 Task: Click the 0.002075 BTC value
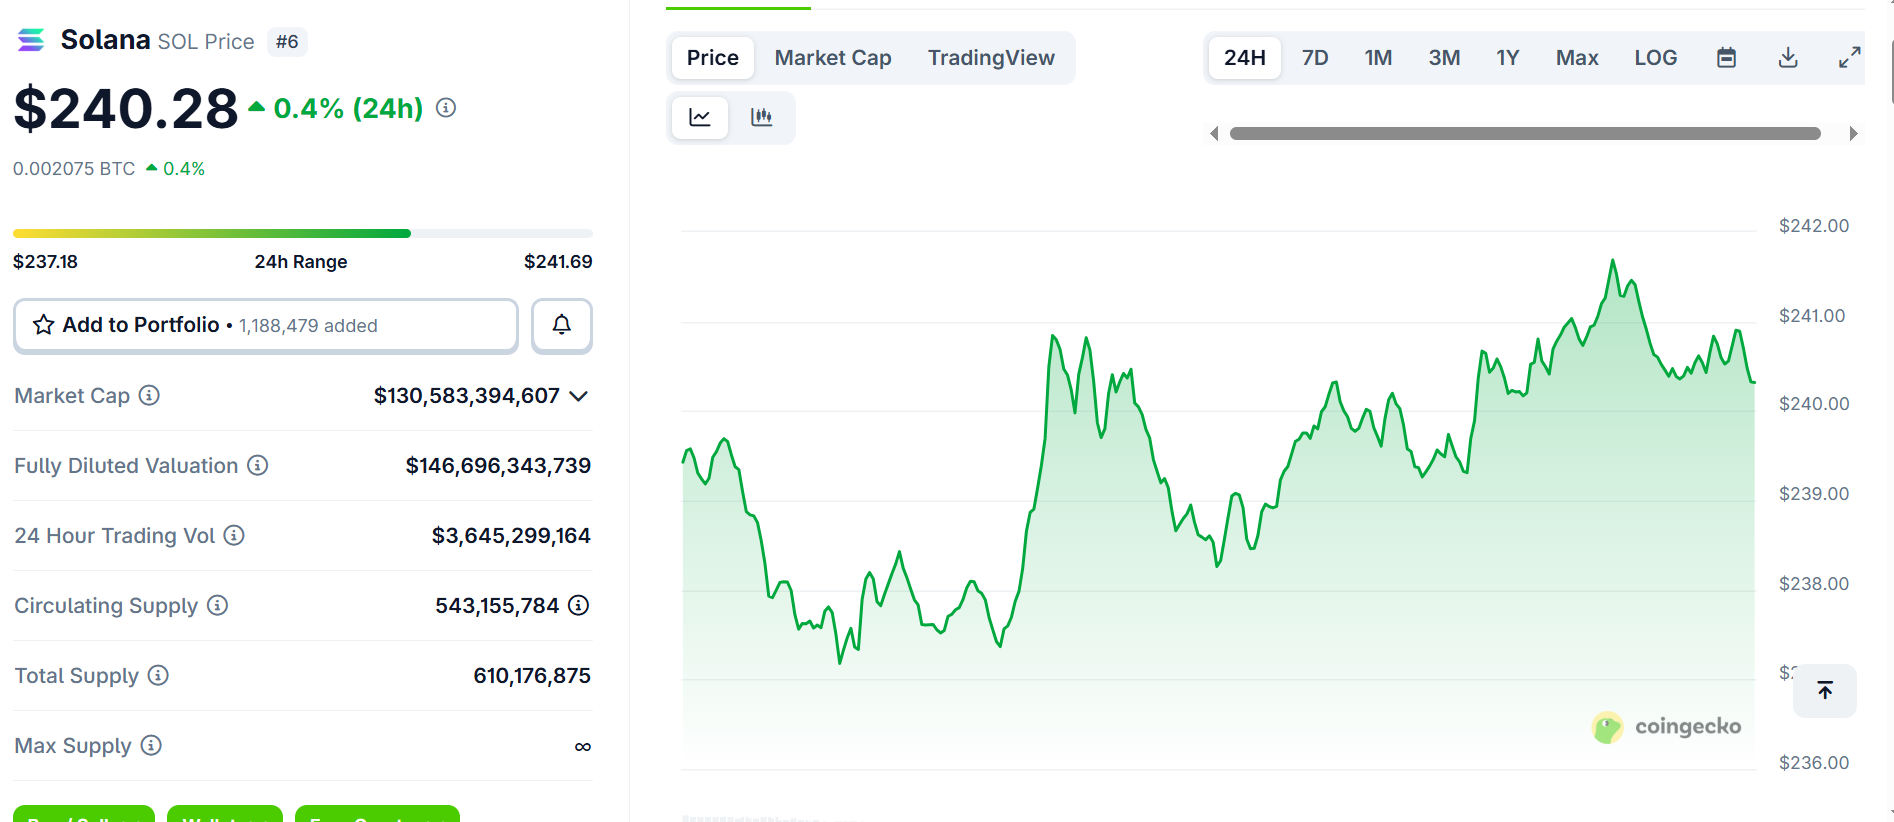(74, 169)
